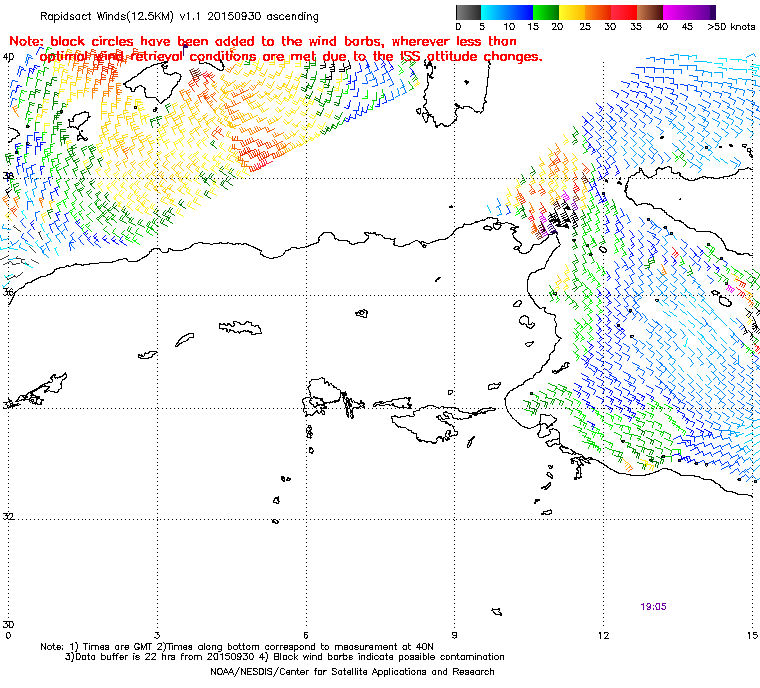Click the dark purple 45-50 knots legend color
760x688 pixels.
click(x=702, y=12)
